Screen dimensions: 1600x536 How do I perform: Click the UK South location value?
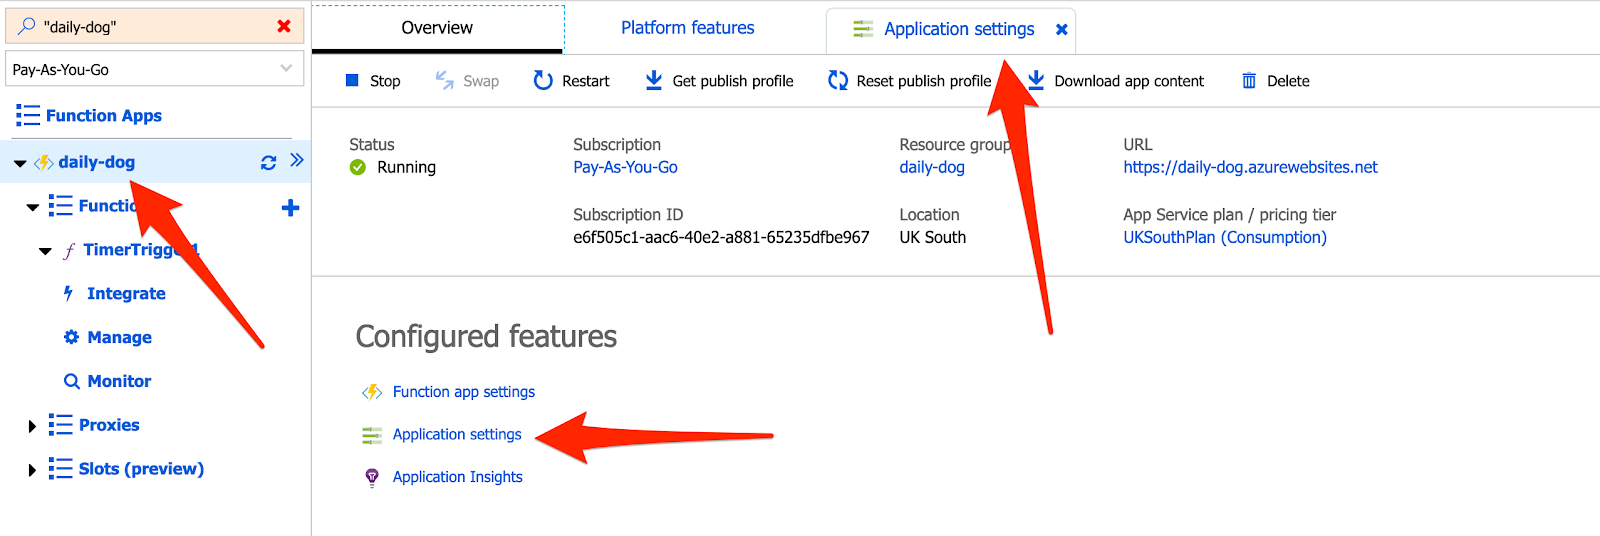coord(933,237)
